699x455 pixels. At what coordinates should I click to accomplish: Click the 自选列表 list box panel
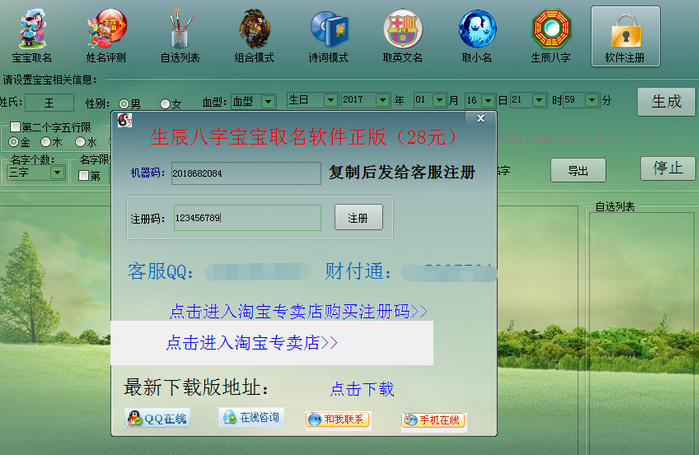642,332
